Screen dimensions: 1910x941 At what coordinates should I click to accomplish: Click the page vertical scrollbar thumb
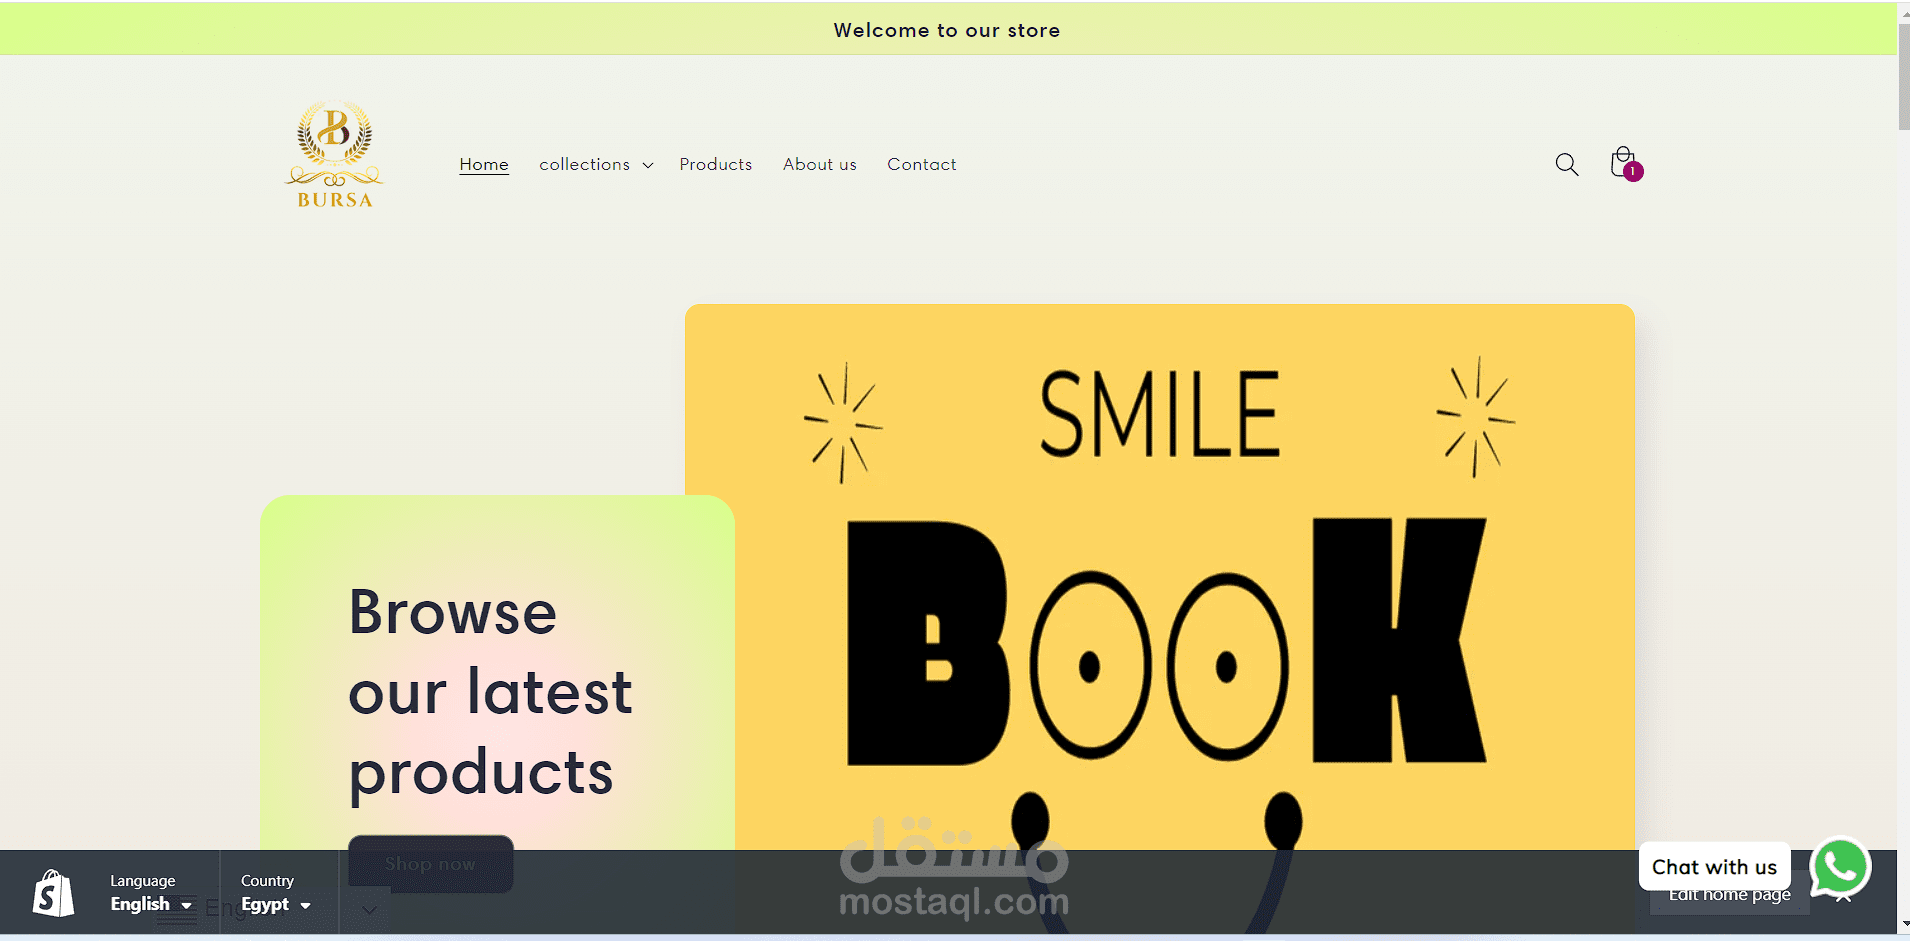point(1904,76)
